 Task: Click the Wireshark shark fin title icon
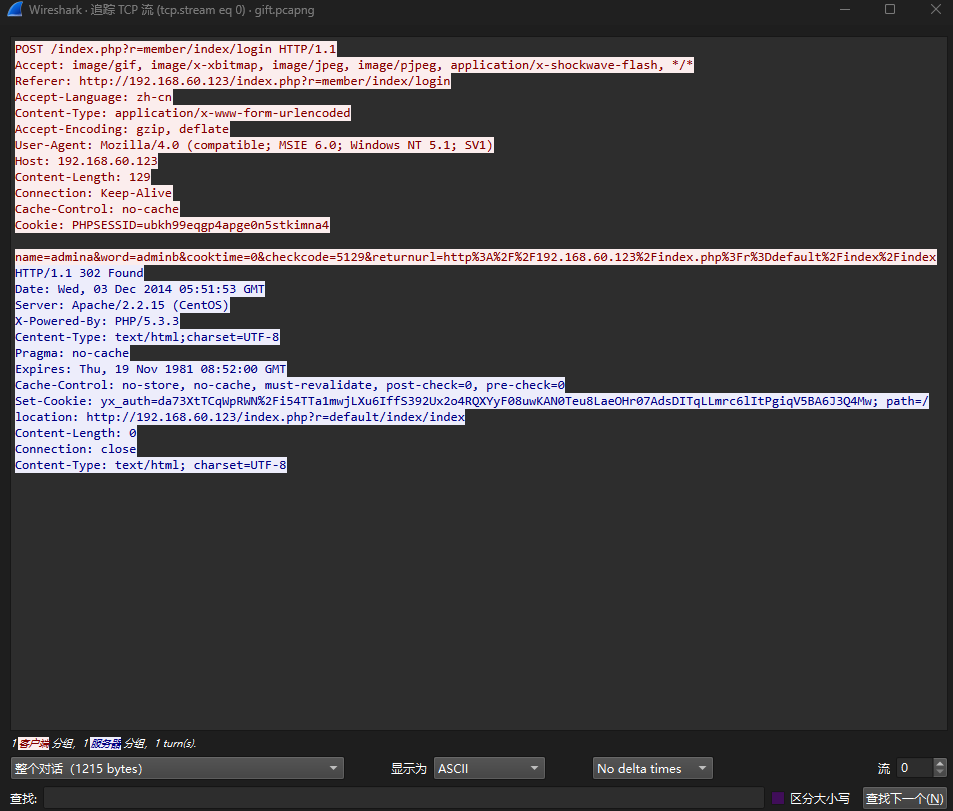coord(15,9)
